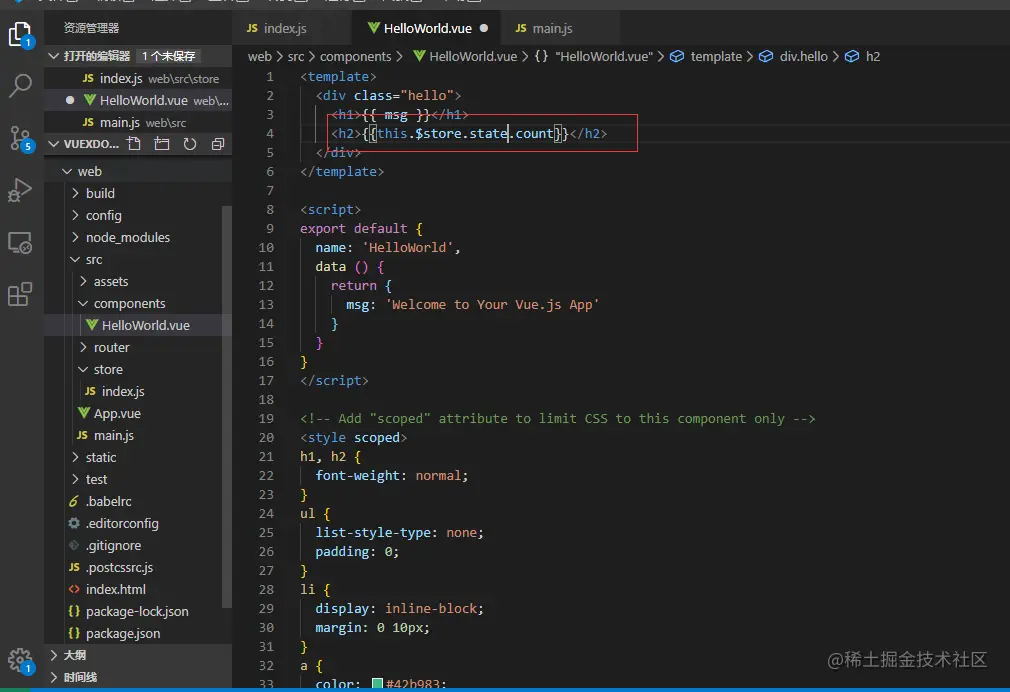This screenshot has height=692, width=1010.
Task: Click the color swatch for #42b983
Action: (x=377, y=684)
